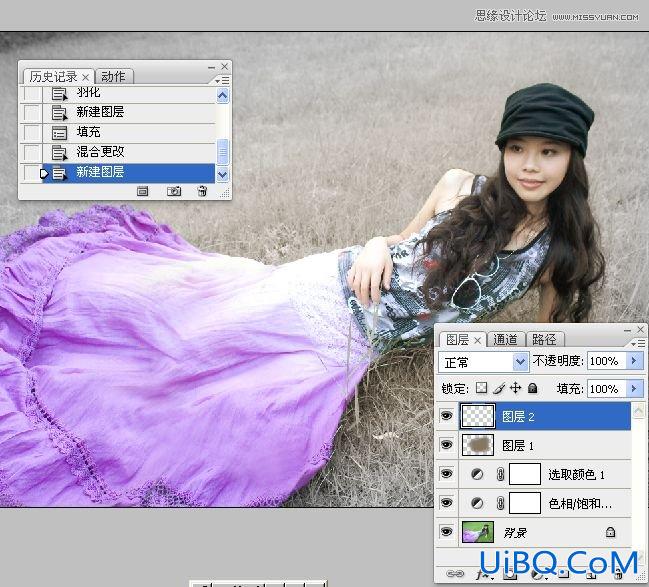Click the adjustment icon of 选取颜色 1
649x587 pixels.
click(x=477, y=474)
